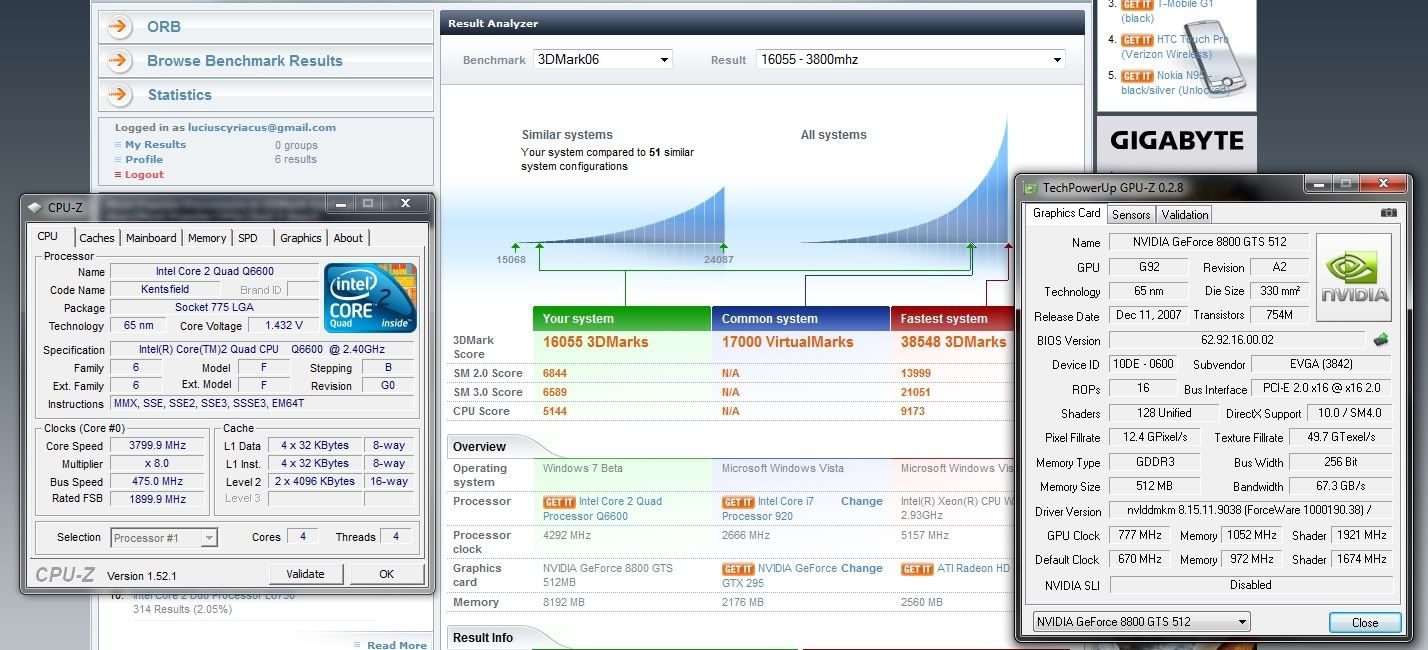1428x650 pixels.
Task: Open the About tab in CPU-Z
Action: click(348, 238)
